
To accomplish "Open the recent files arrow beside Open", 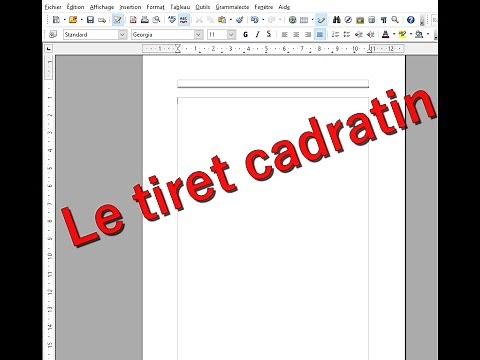I will point(81,20).
